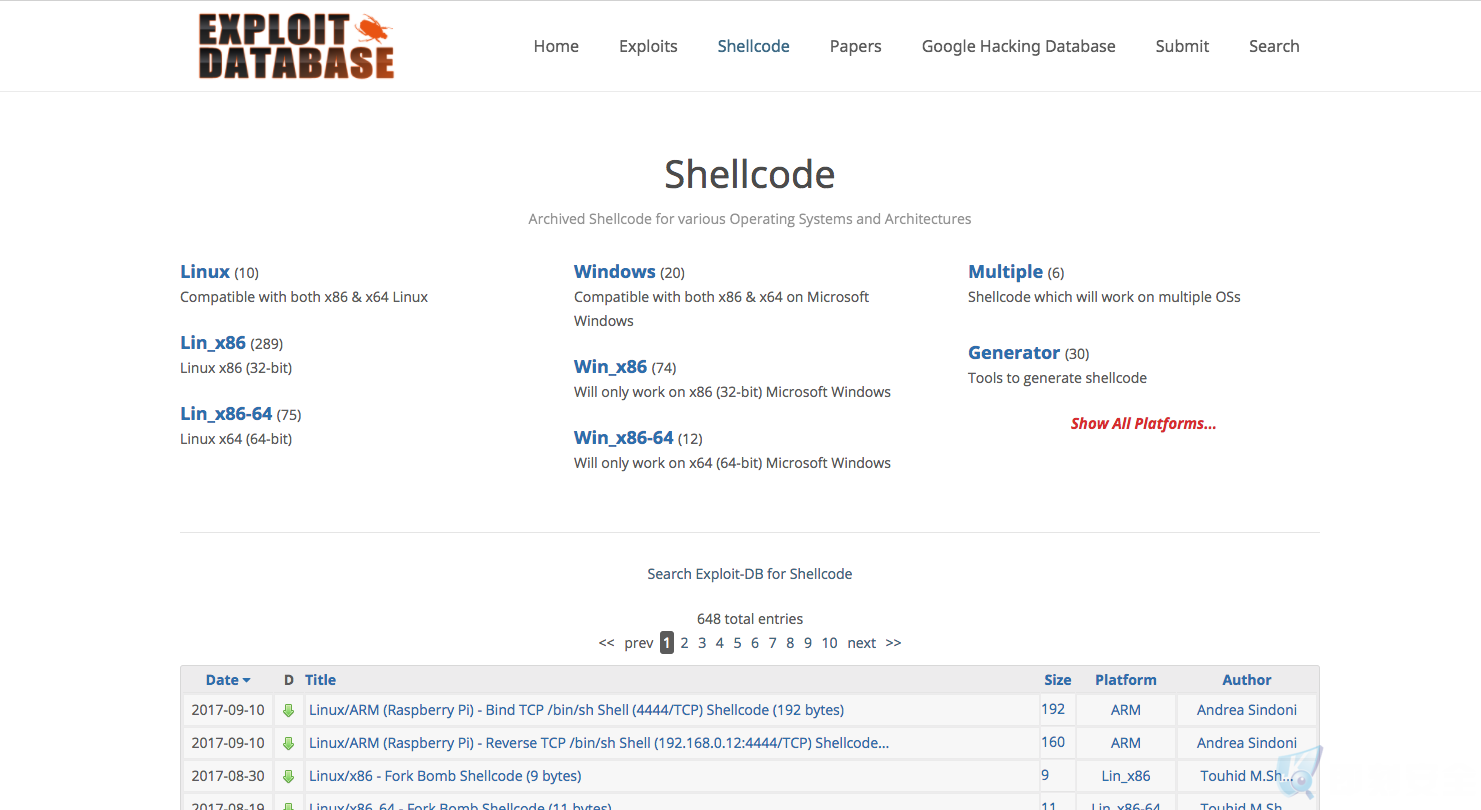
Task: Click the D column header
Action: (x=289, y=680)
